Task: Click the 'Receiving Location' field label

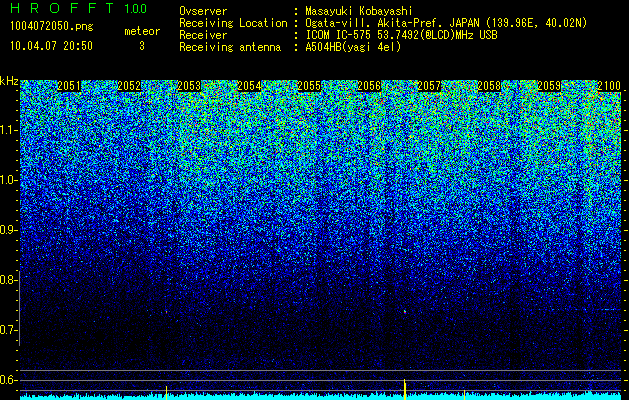Action: click(x=233, y=23)
